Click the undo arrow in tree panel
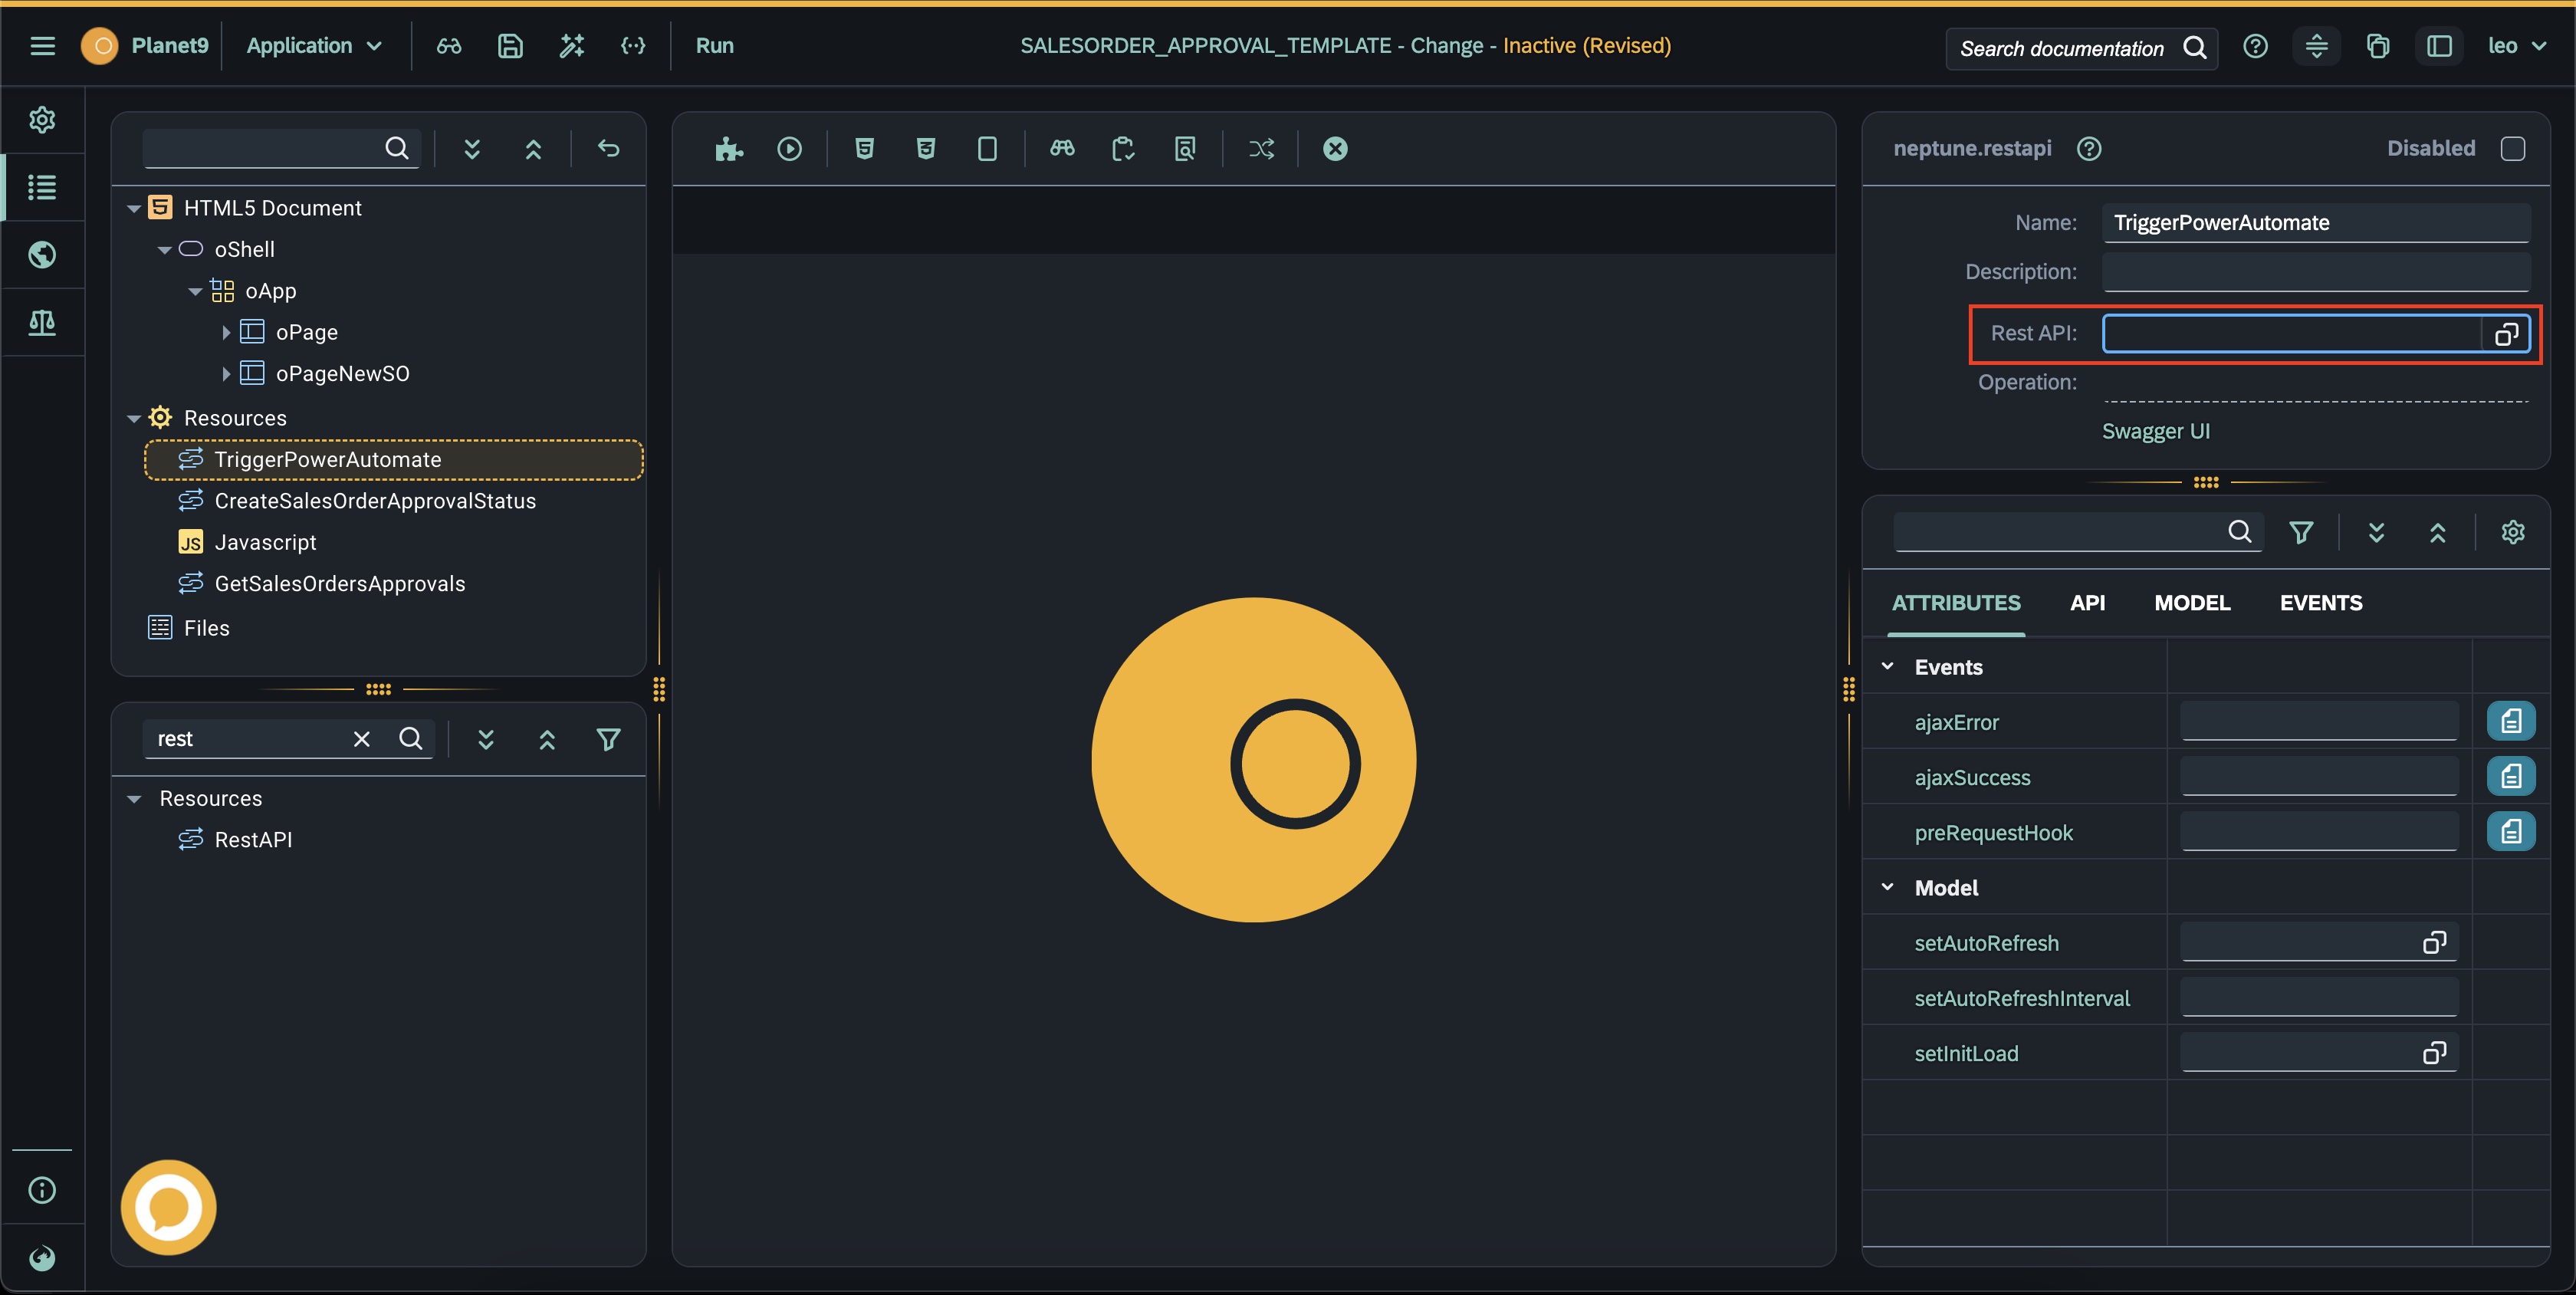Image resolution: width=2576 pixels, height=1295 pixels. point(608,149)
